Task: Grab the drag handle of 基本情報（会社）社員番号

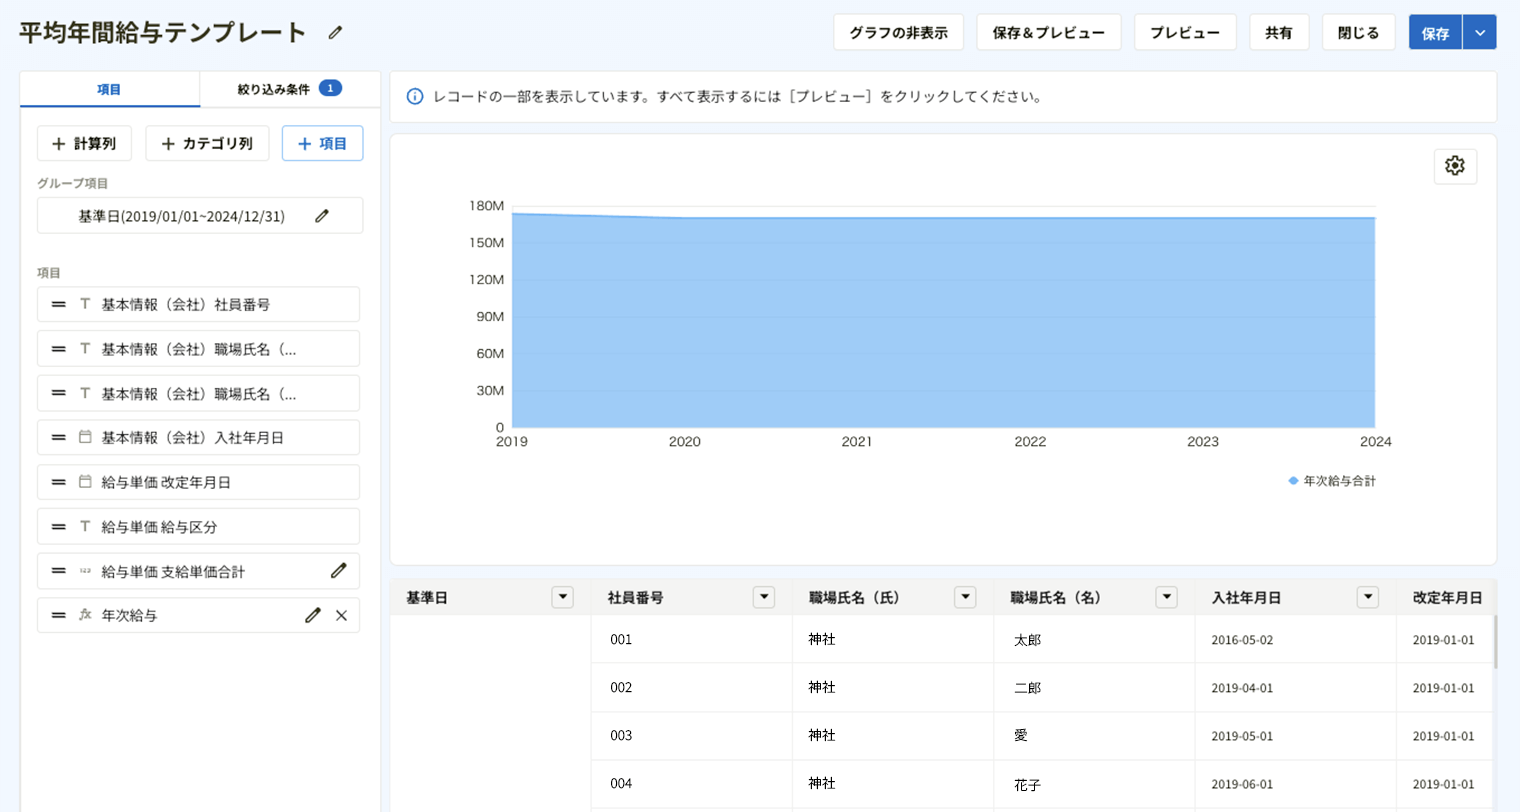Action: (x=59, y=304)
